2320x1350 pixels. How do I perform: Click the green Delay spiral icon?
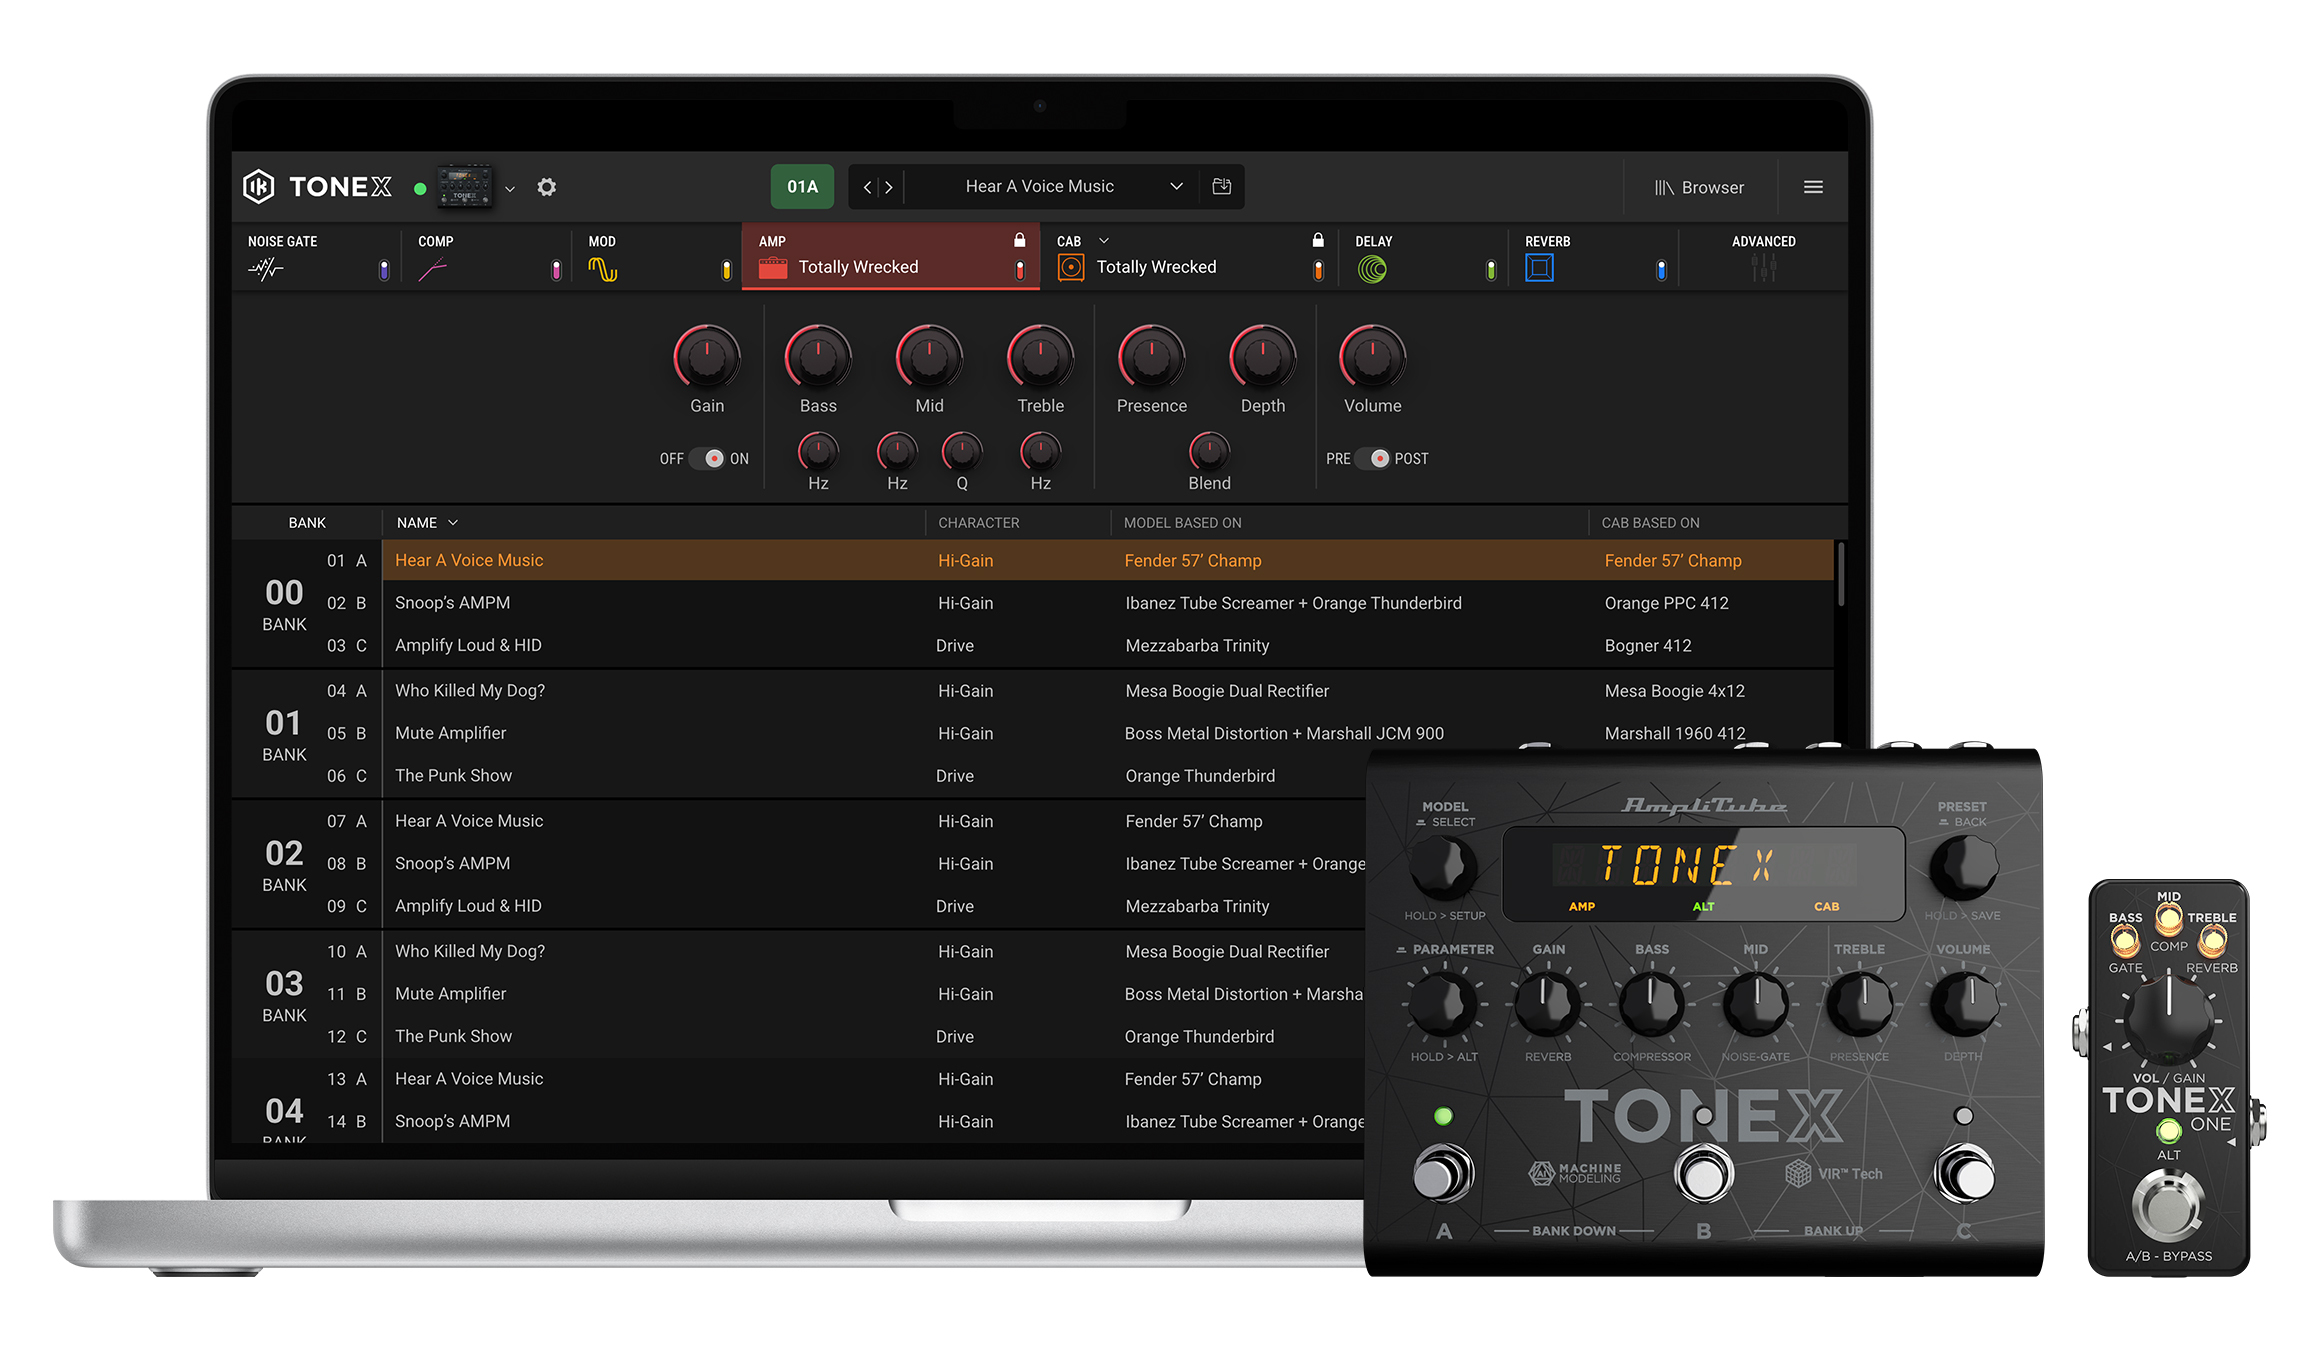tap(1372, 269)
